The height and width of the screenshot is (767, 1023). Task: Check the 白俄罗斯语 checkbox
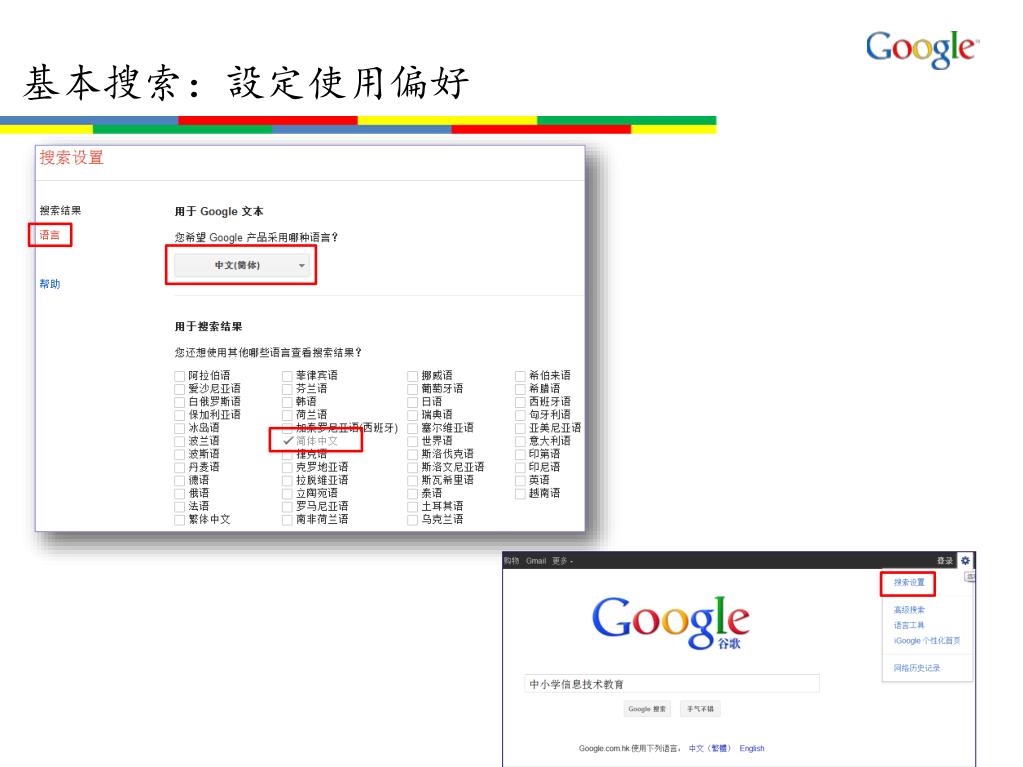[x=179, y=402]
